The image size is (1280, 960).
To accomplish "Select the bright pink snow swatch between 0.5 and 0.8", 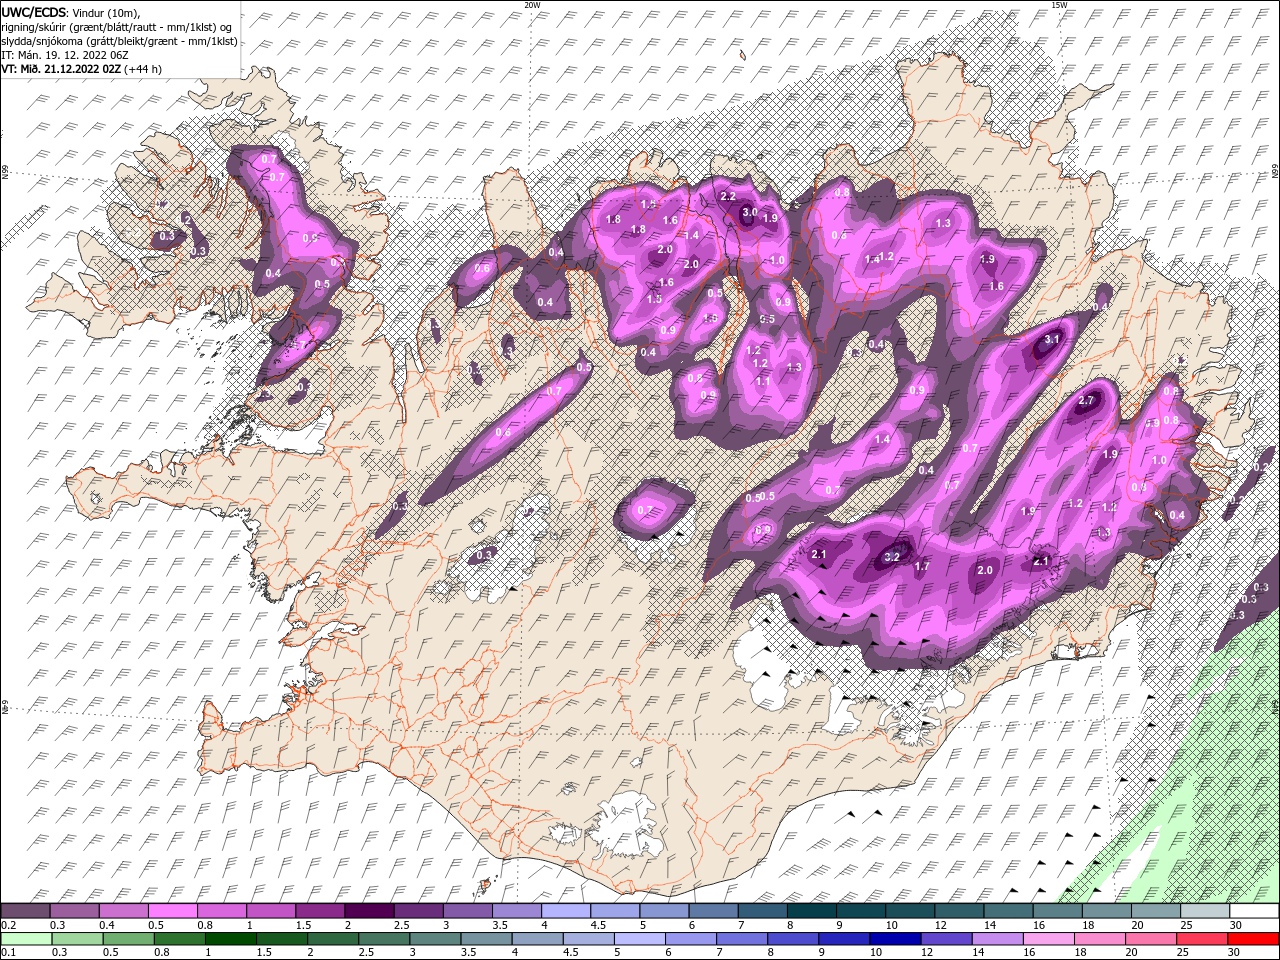I will (x=172, y=911).
